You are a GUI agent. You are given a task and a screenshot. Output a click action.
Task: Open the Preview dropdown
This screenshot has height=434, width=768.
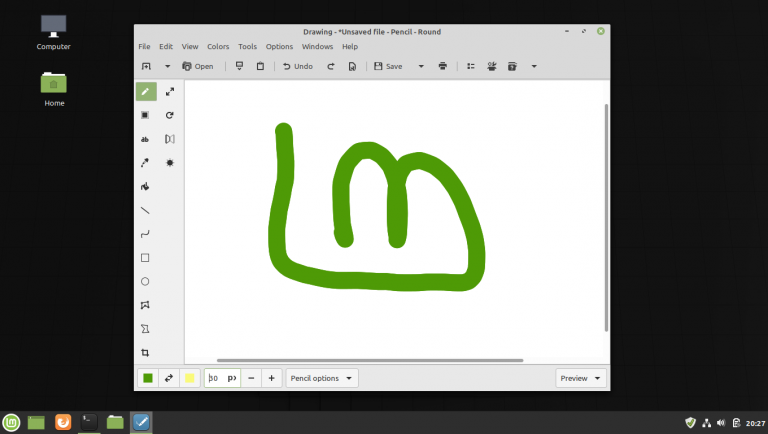tap(580, 378)
